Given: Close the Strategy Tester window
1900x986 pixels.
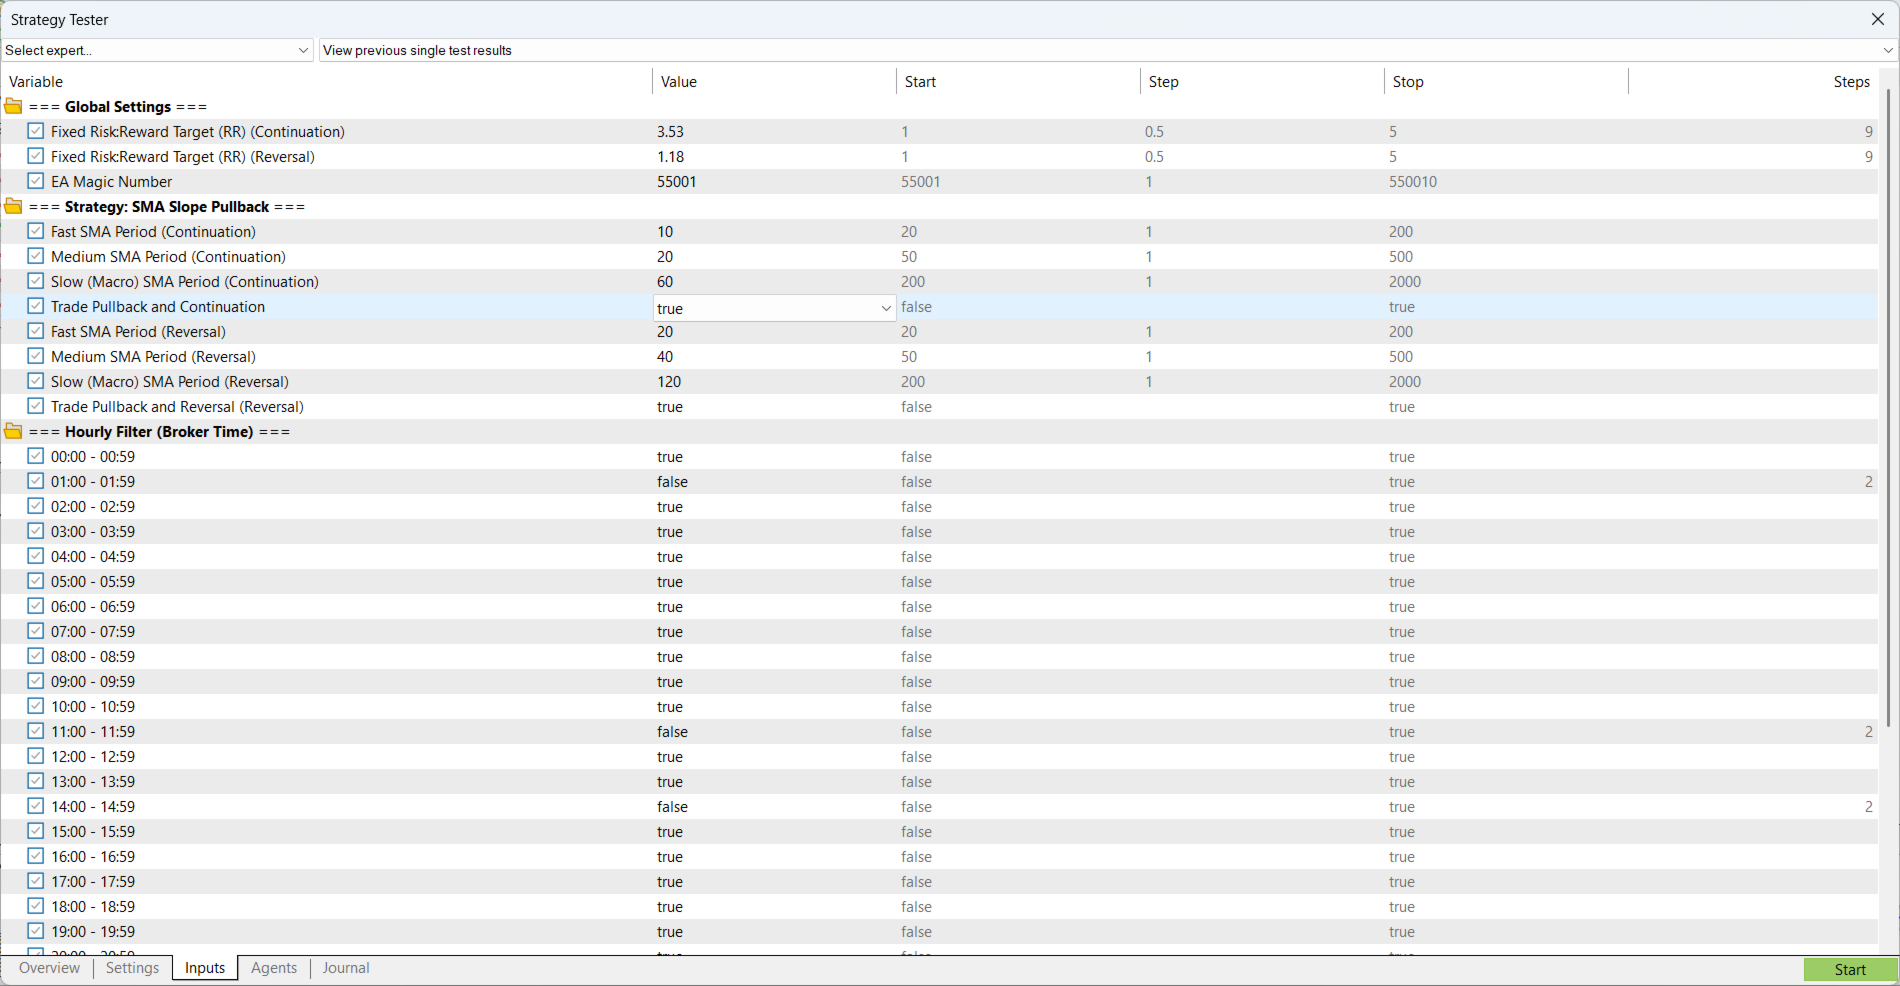Looking at the screenshot, I should point(1878,19).
